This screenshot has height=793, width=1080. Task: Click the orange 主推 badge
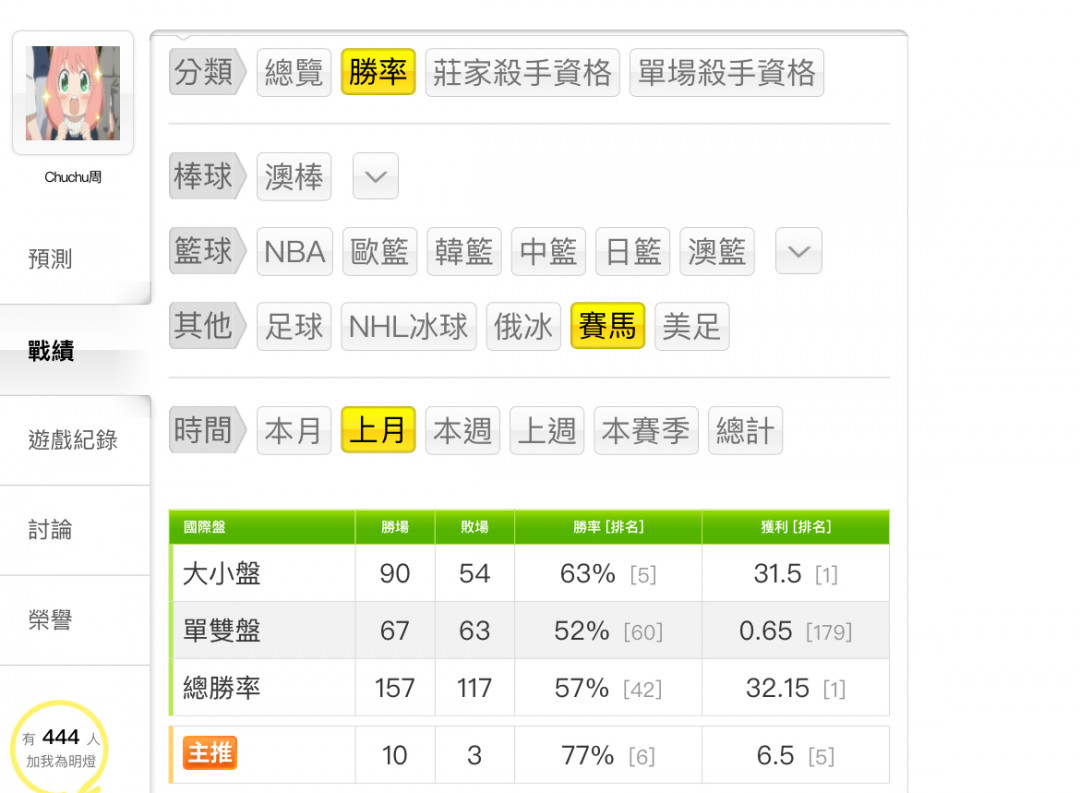pos(210,753)
